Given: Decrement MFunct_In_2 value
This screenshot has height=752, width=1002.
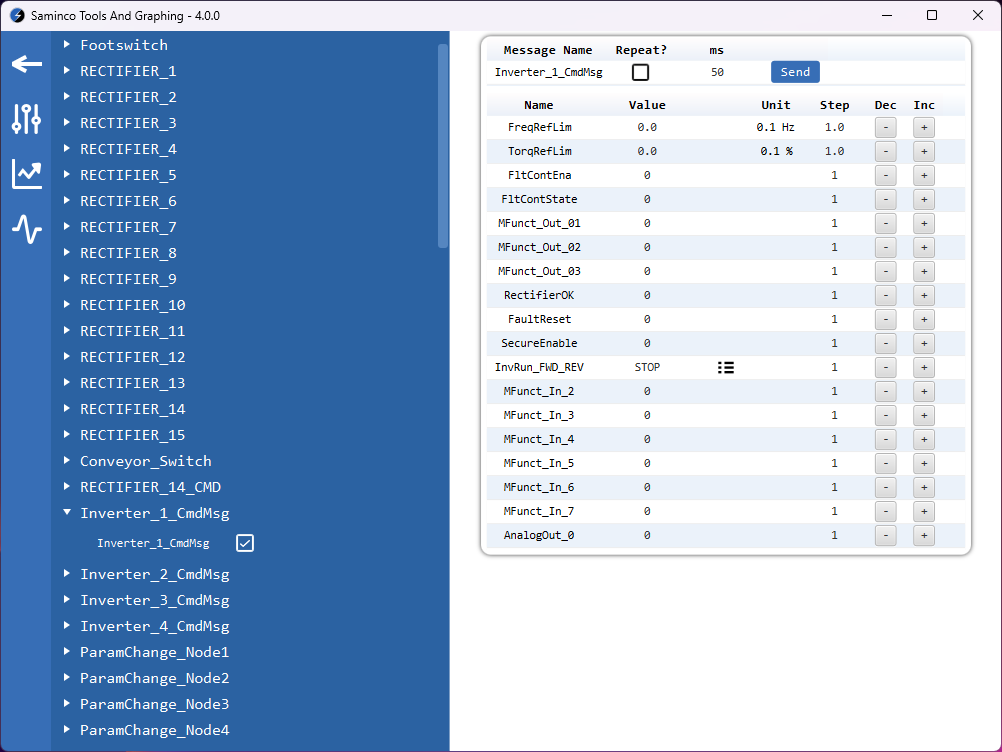Looking at the screenshot, I should pos(885,391).
